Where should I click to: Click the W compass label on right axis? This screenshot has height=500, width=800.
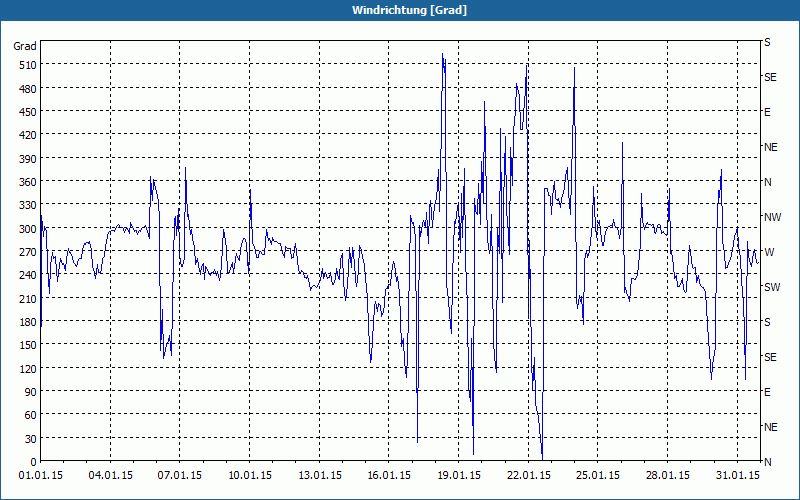pyautogui.click(x=769, y=252)
